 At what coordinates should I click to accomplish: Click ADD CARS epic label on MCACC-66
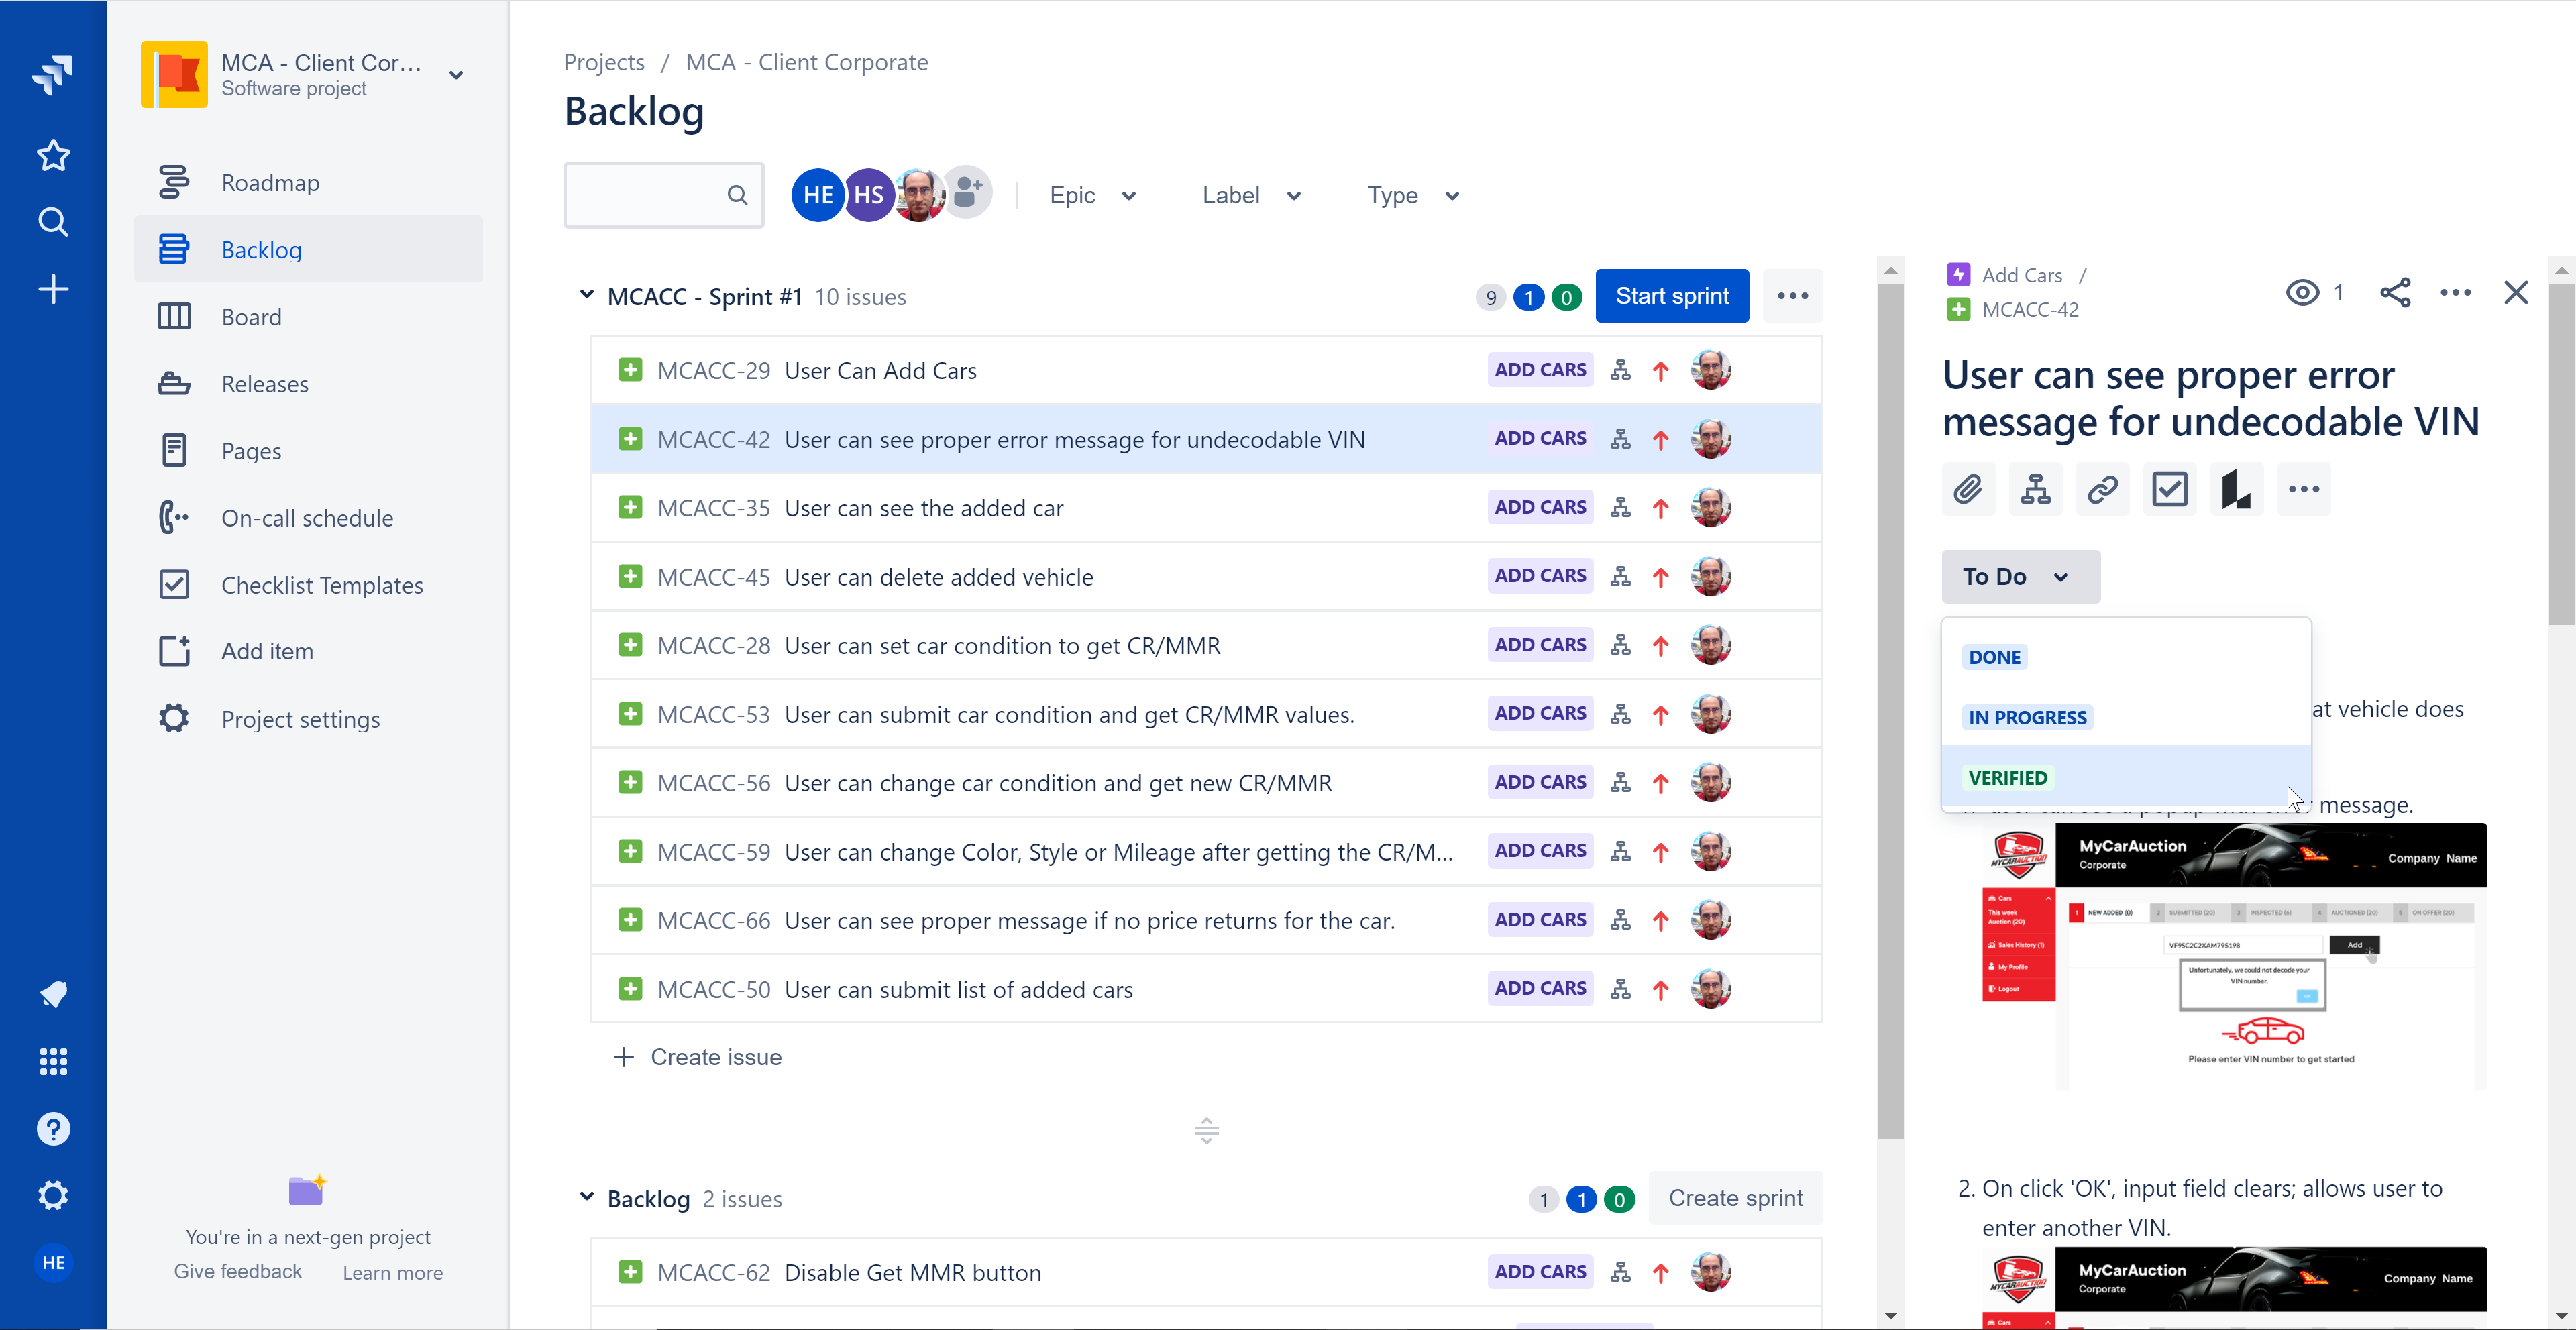1540,920
